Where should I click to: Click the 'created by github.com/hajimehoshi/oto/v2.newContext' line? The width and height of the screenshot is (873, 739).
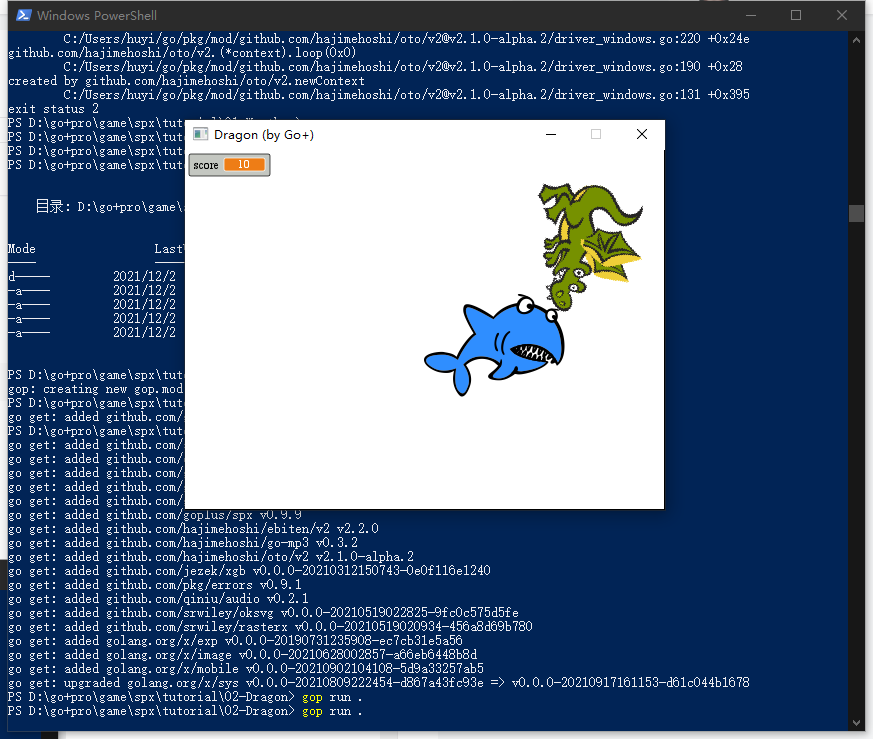[187, 81]
